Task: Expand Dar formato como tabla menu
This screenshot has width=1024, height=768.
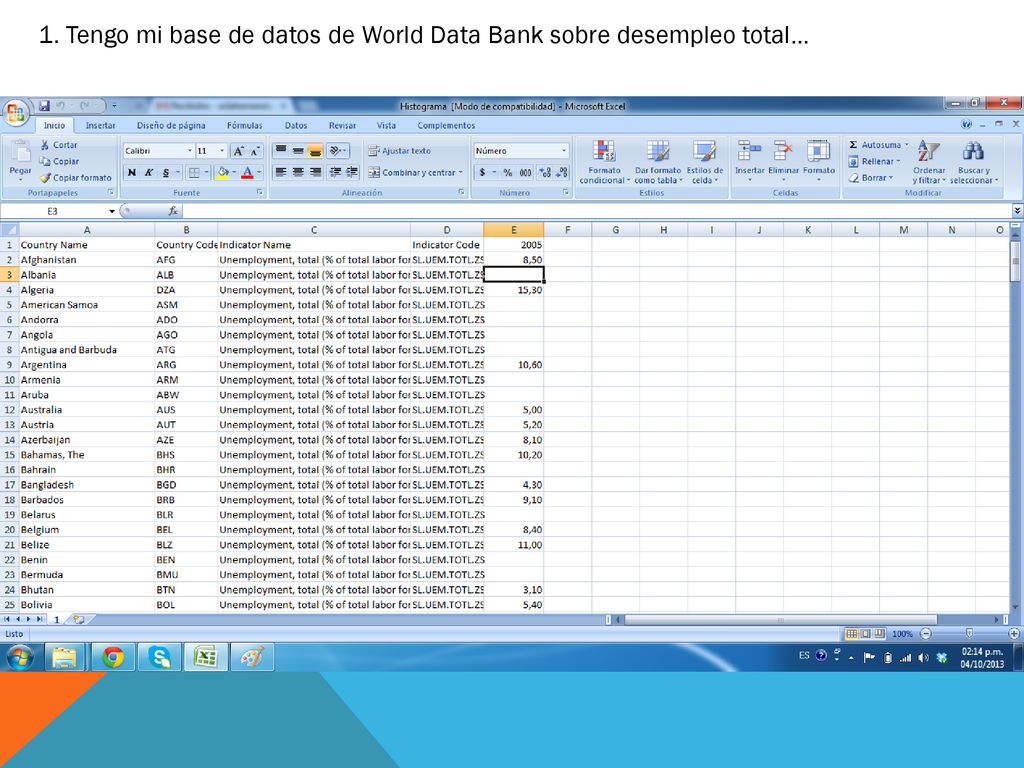Action: (x=658, y=162)
